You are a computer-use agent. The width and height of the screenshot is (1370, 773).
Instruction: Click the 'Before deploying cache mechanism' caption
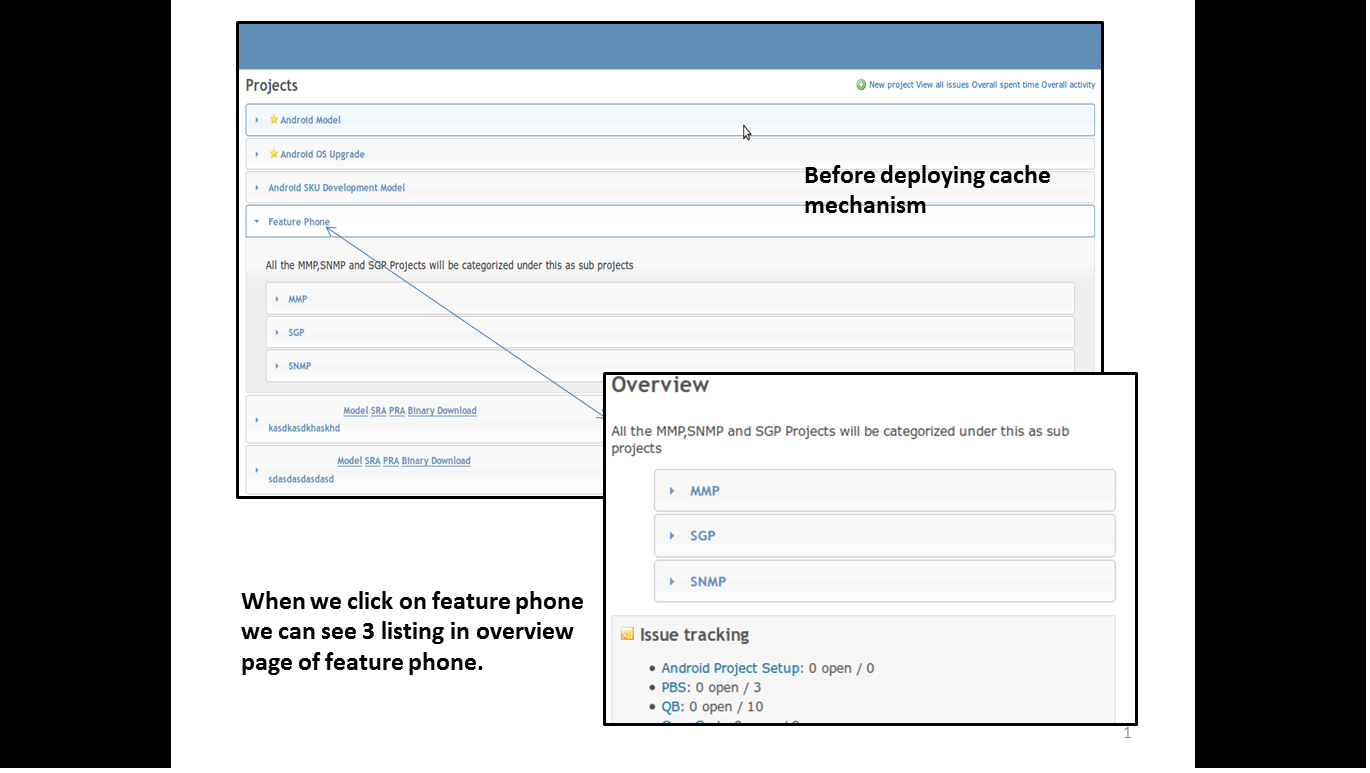point(927,190)
